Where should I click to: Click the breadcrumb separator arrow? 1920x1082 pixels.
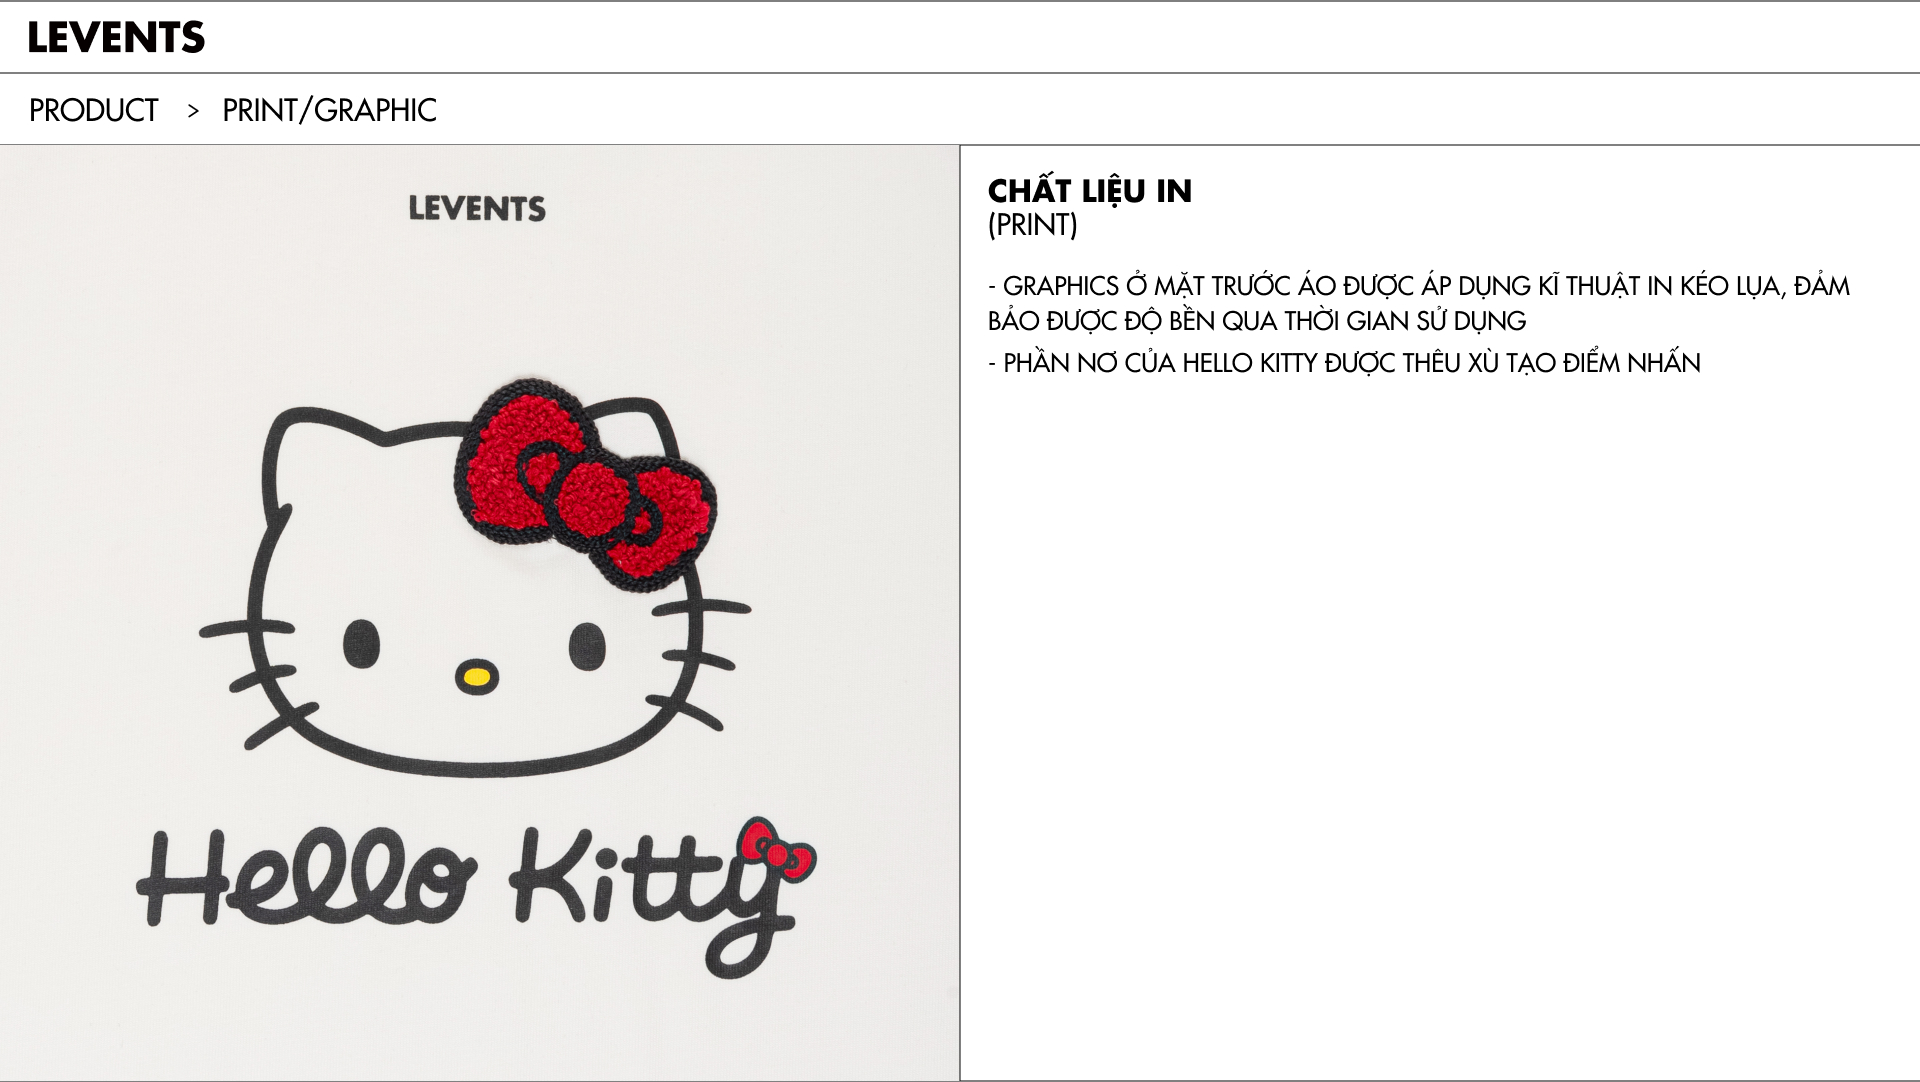(193, 111)
